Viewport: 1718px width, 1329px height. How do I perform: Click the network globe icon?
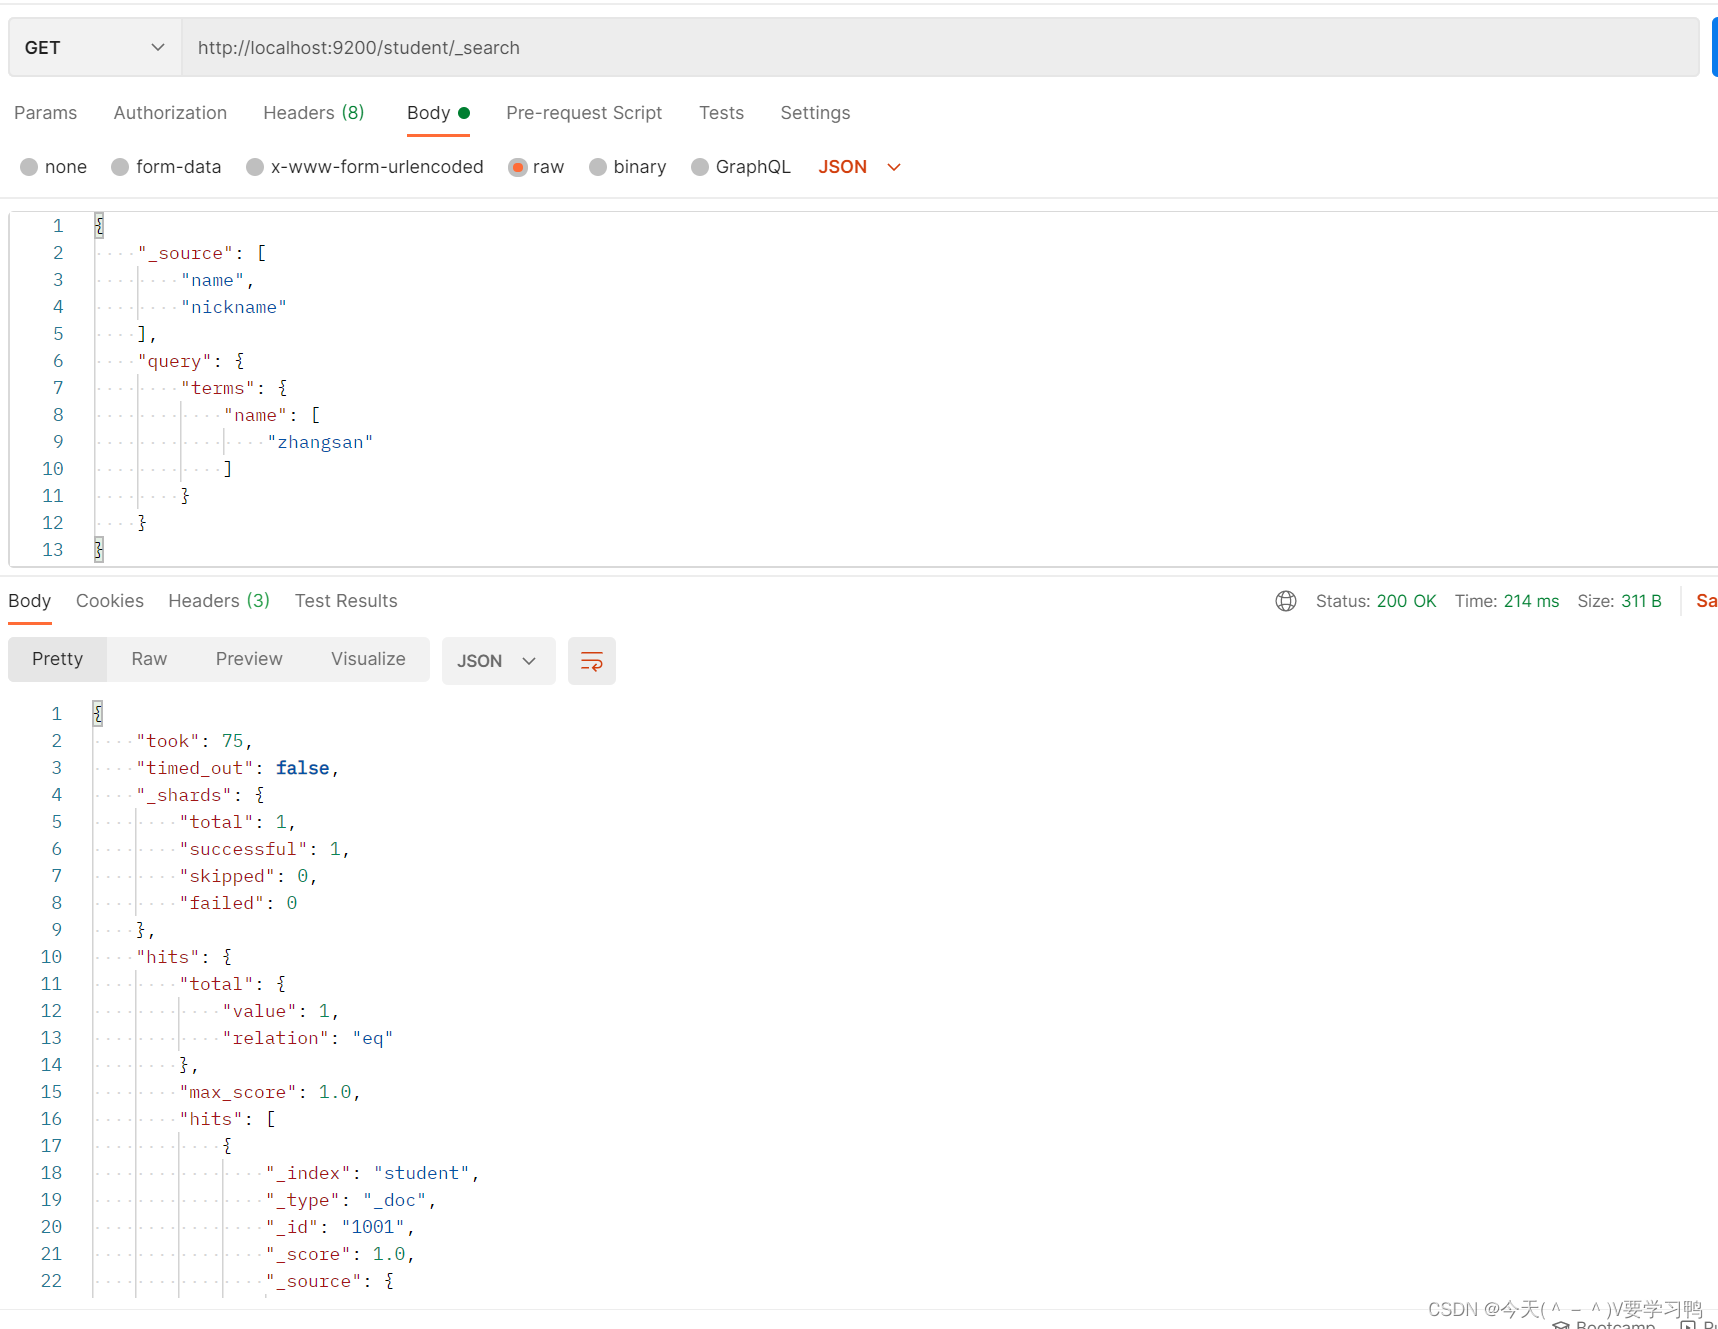tap(1286, 601)
